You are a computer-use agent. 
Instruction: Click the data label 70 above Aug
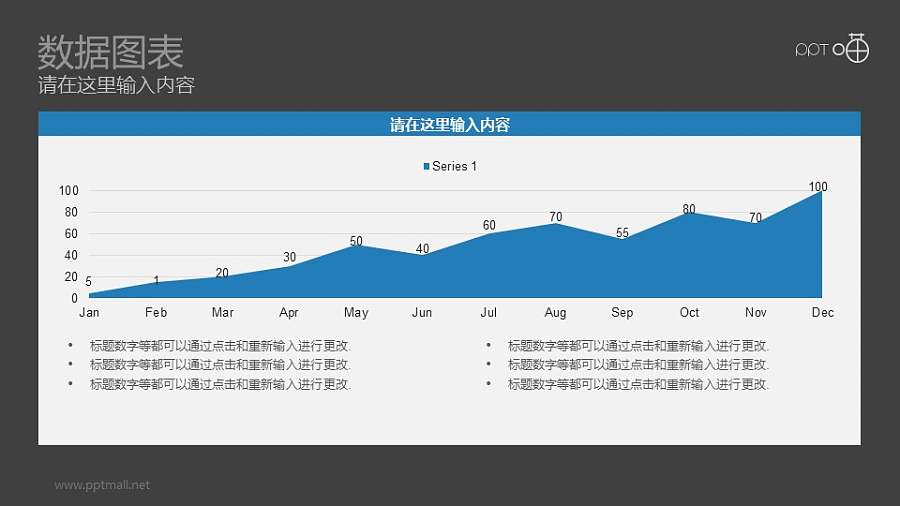pyautogui.click(x=556, y=217)
